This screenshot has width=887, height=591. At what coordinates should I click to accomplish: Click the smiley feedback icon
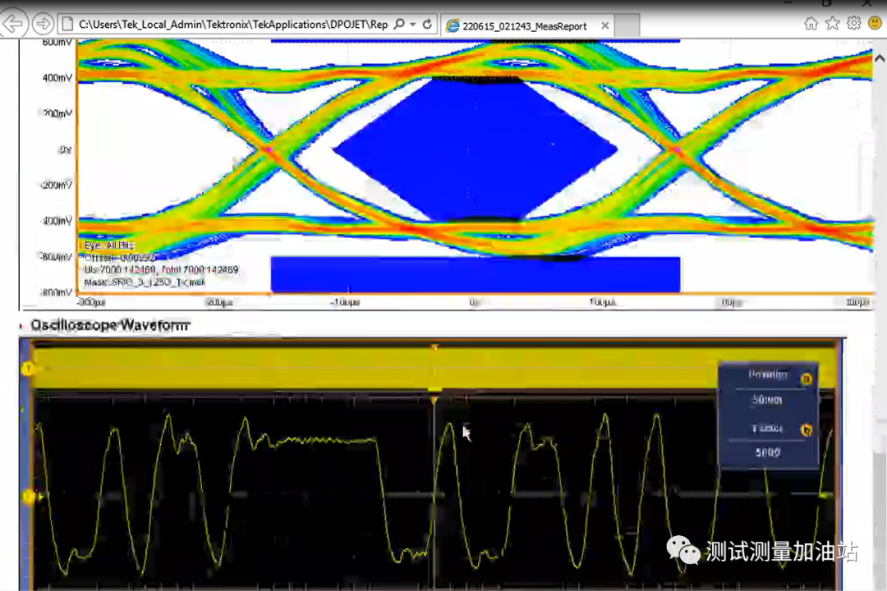click(875, 23)
